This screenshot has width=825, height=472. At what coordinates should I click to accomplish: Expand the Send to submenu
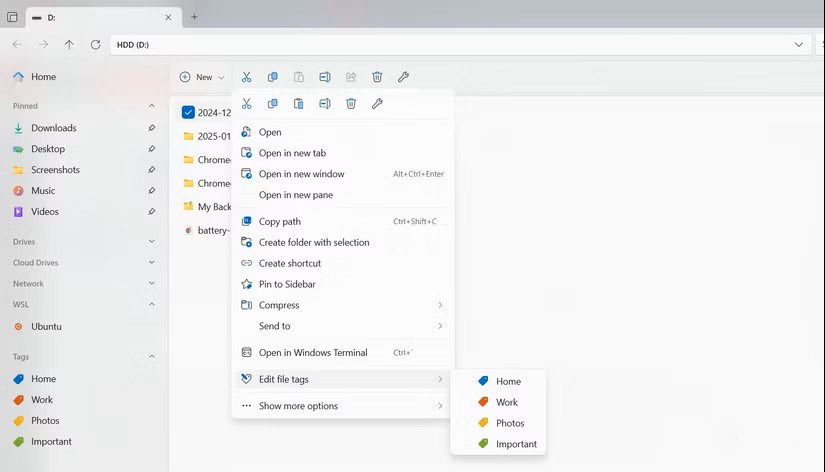343,326
